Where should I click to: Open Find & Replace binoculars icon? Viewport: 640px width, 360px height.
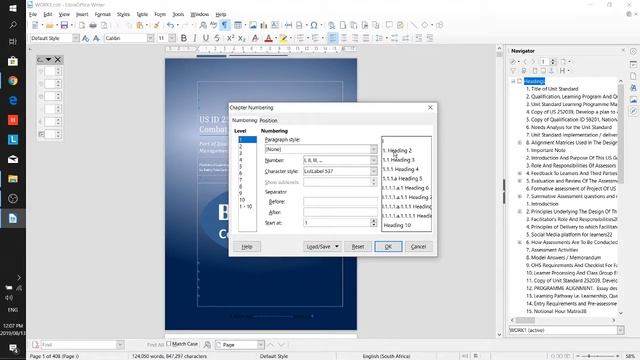pos(203,25)
